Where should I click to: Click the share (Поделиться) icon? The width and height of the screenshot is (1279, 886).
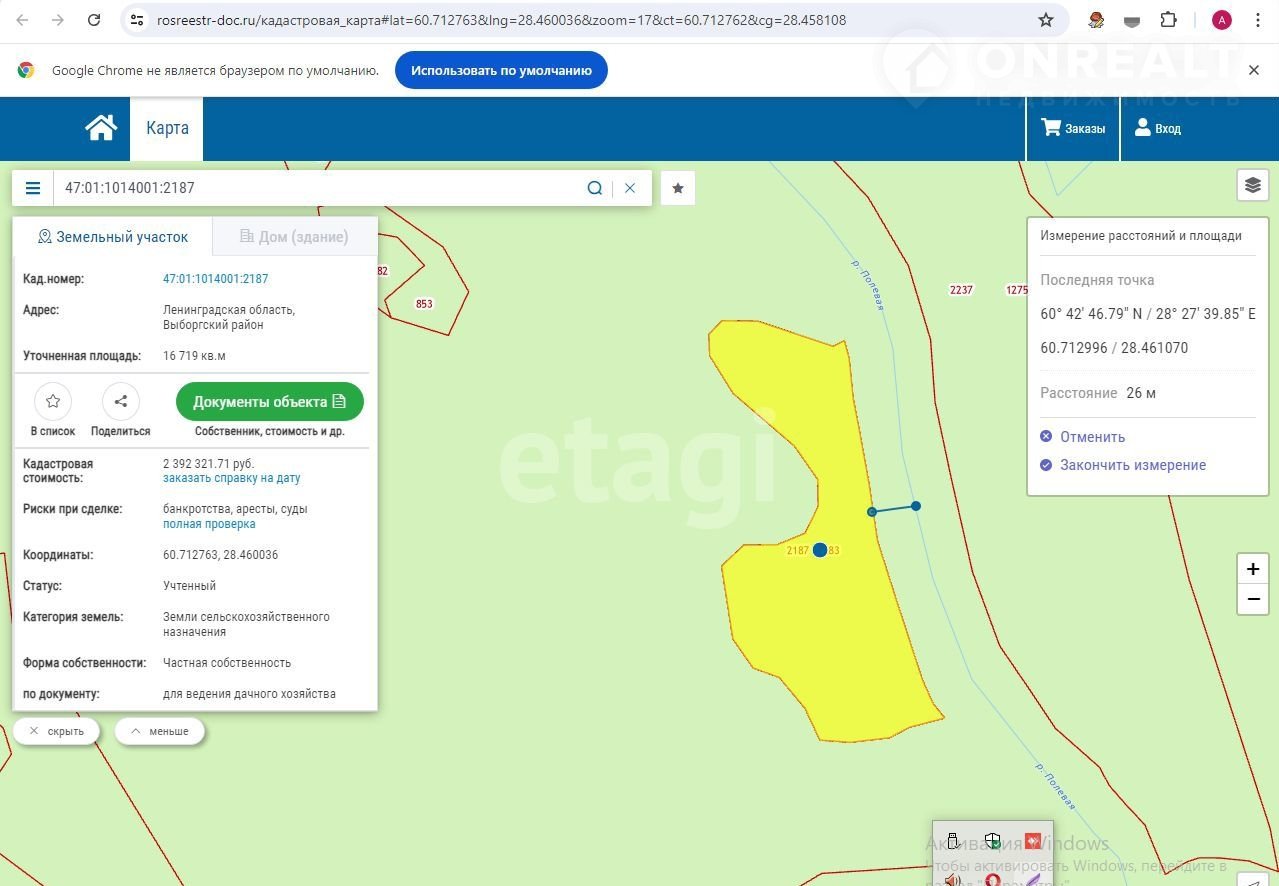pyautogui.click(x=121, y=402)
